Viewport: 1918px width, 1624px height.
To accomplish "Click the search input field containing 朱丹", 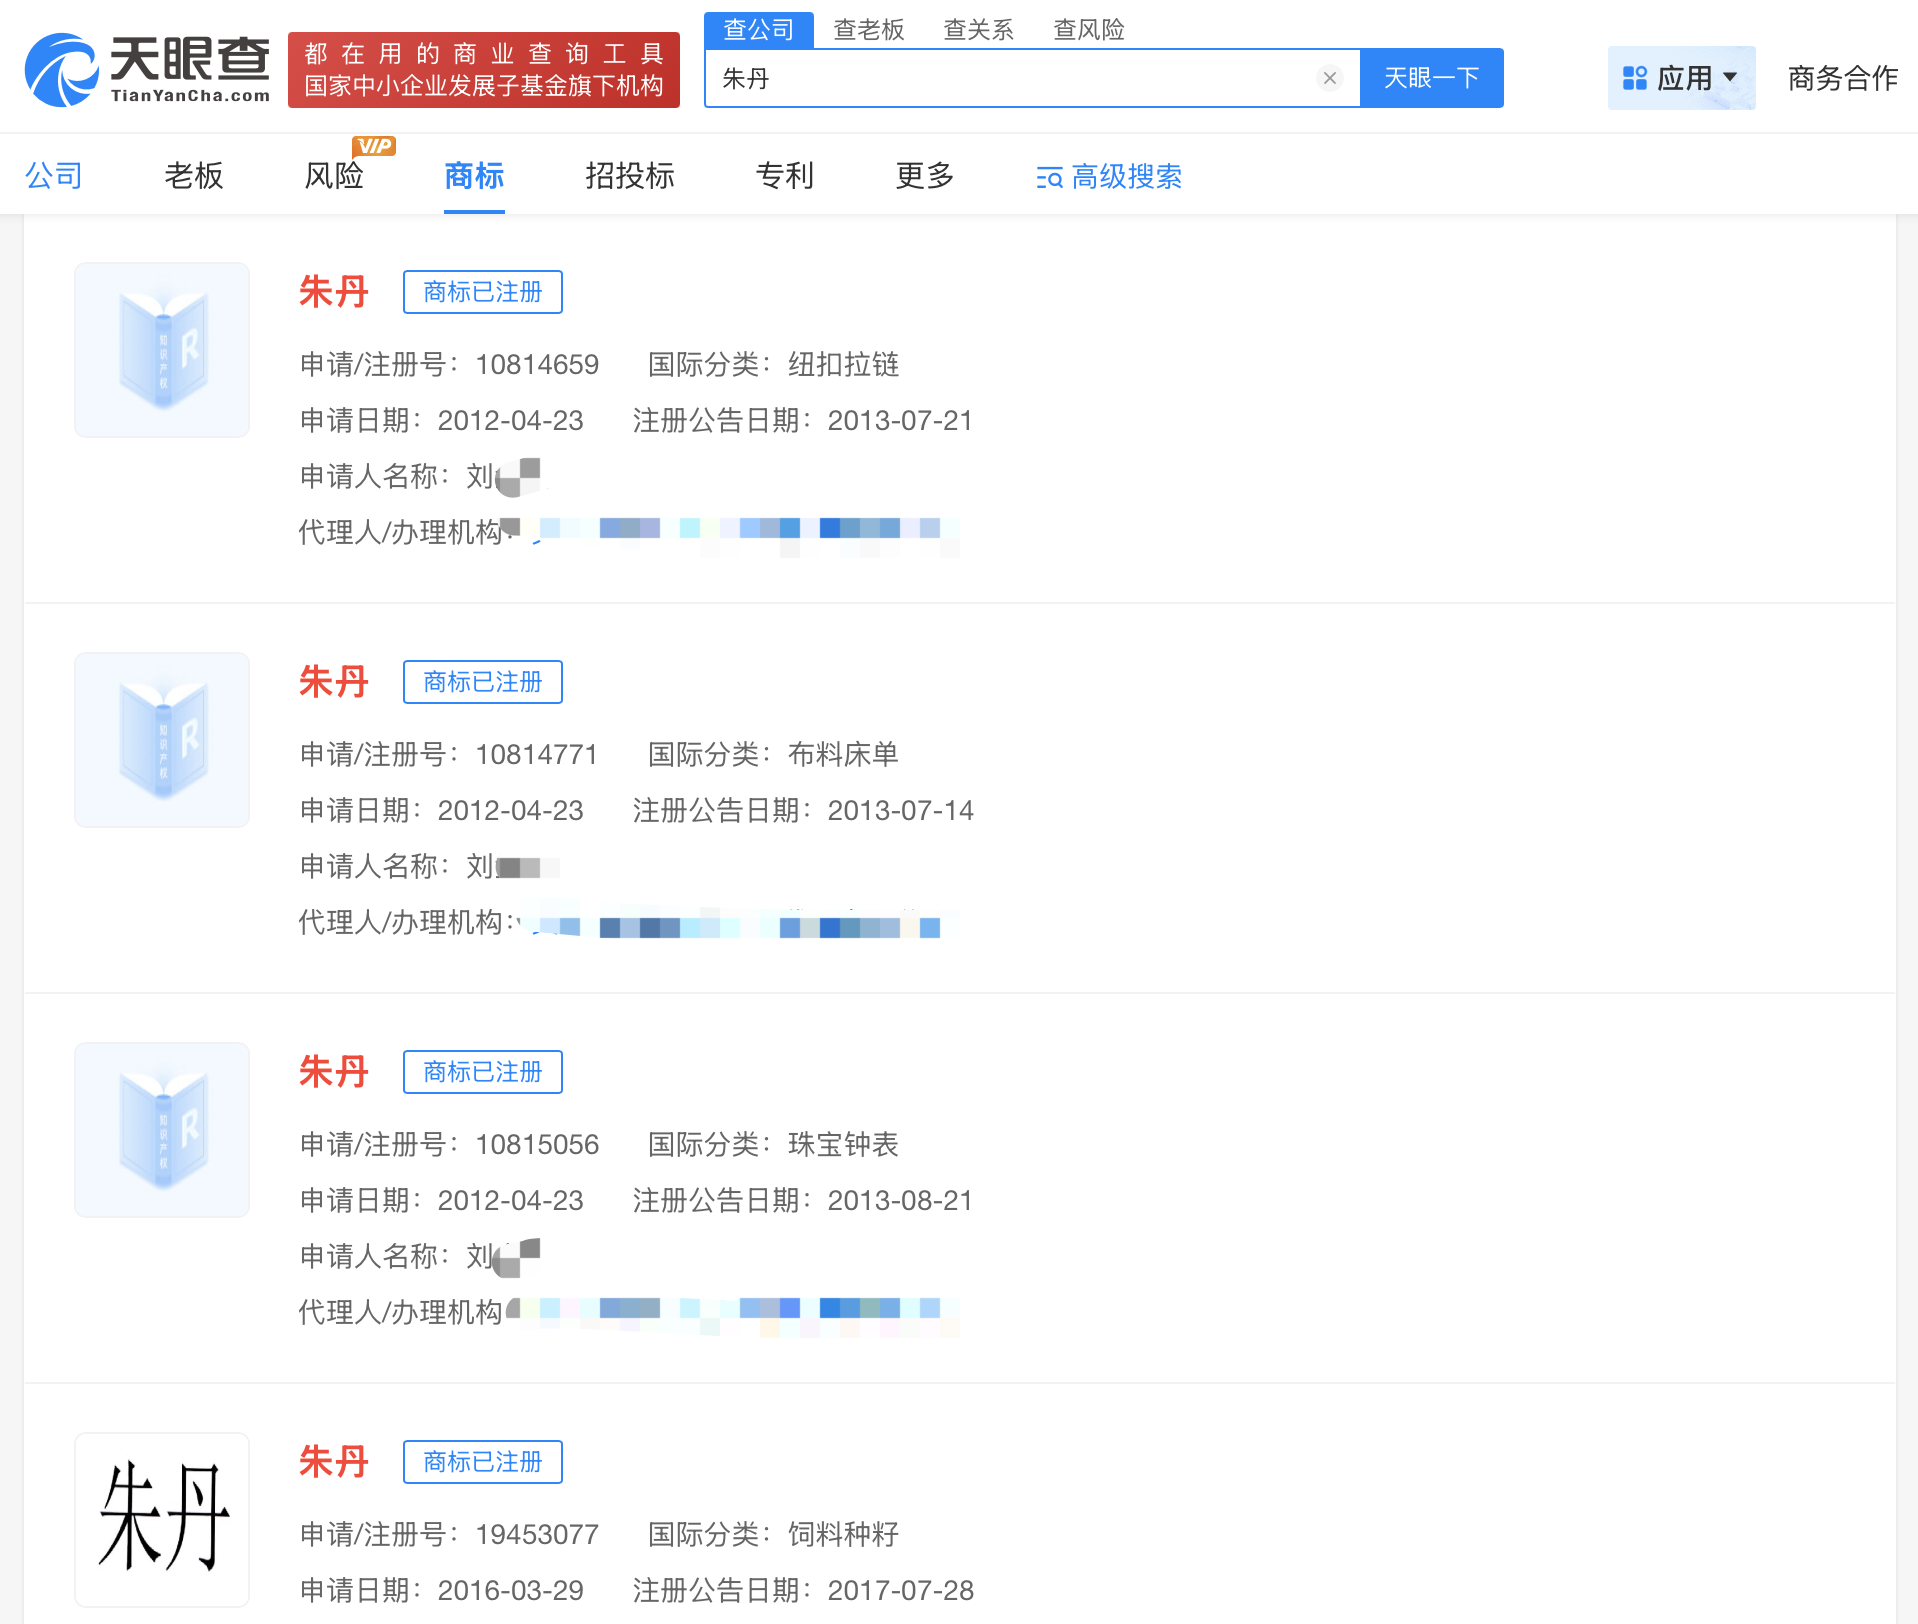I will point(1010,78).
